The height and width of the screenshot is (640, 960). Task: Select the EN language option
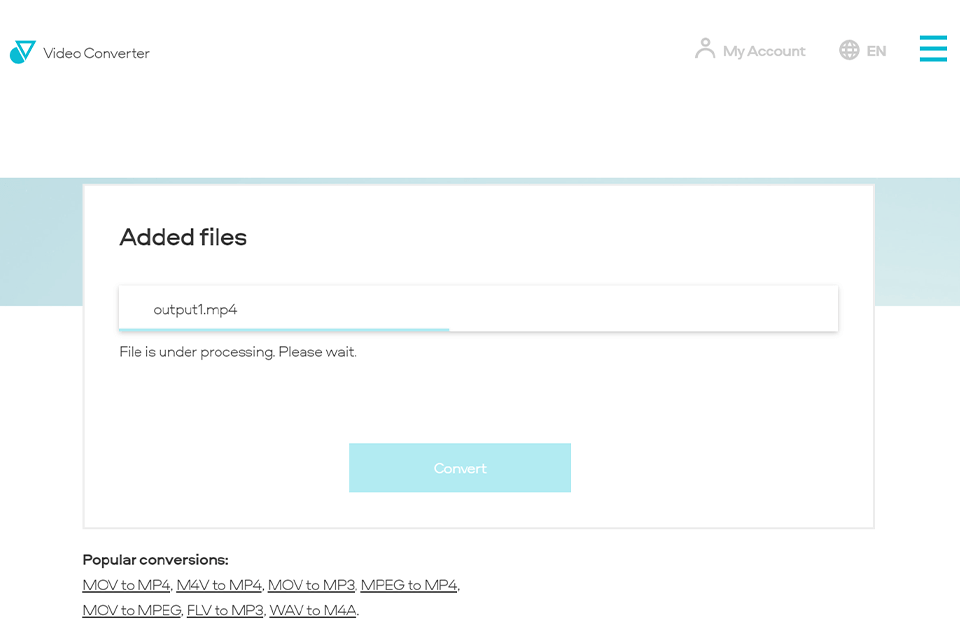[876, 50]
